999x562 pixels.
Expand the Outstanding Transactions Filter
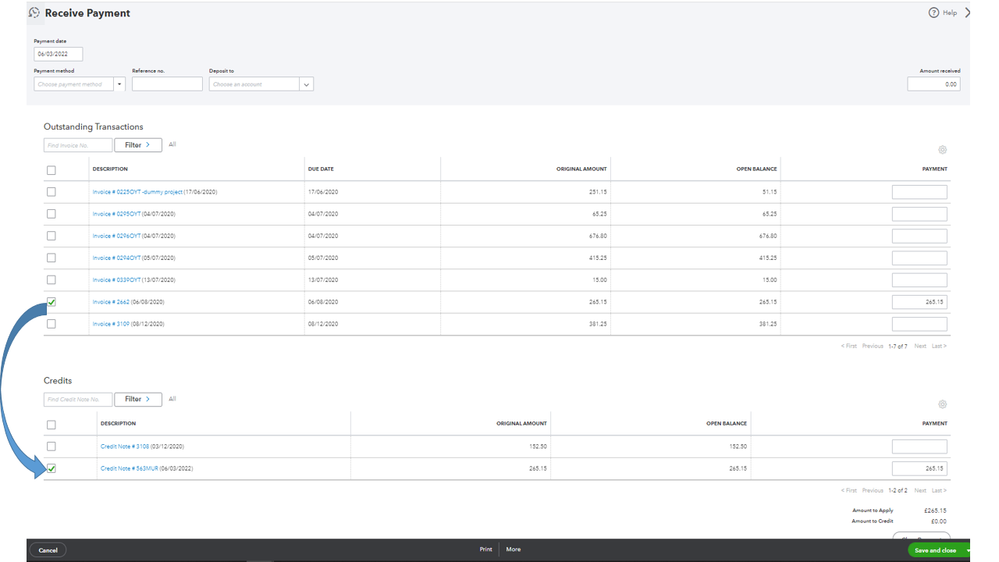tap(138, 145)
